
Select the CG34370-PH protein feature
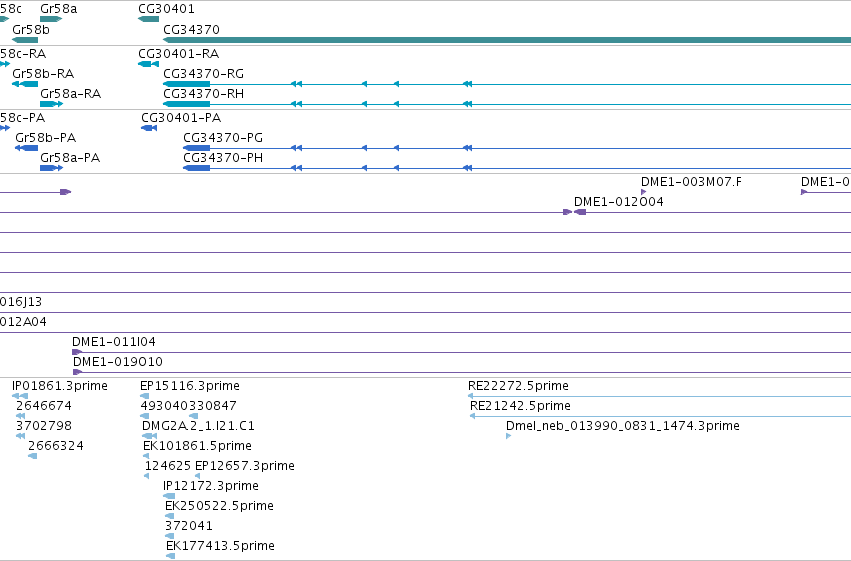point(517,168)
